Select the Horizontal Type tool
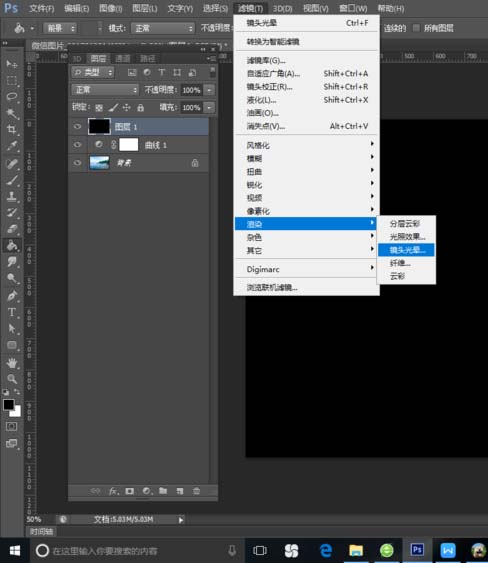 (12, 312)
